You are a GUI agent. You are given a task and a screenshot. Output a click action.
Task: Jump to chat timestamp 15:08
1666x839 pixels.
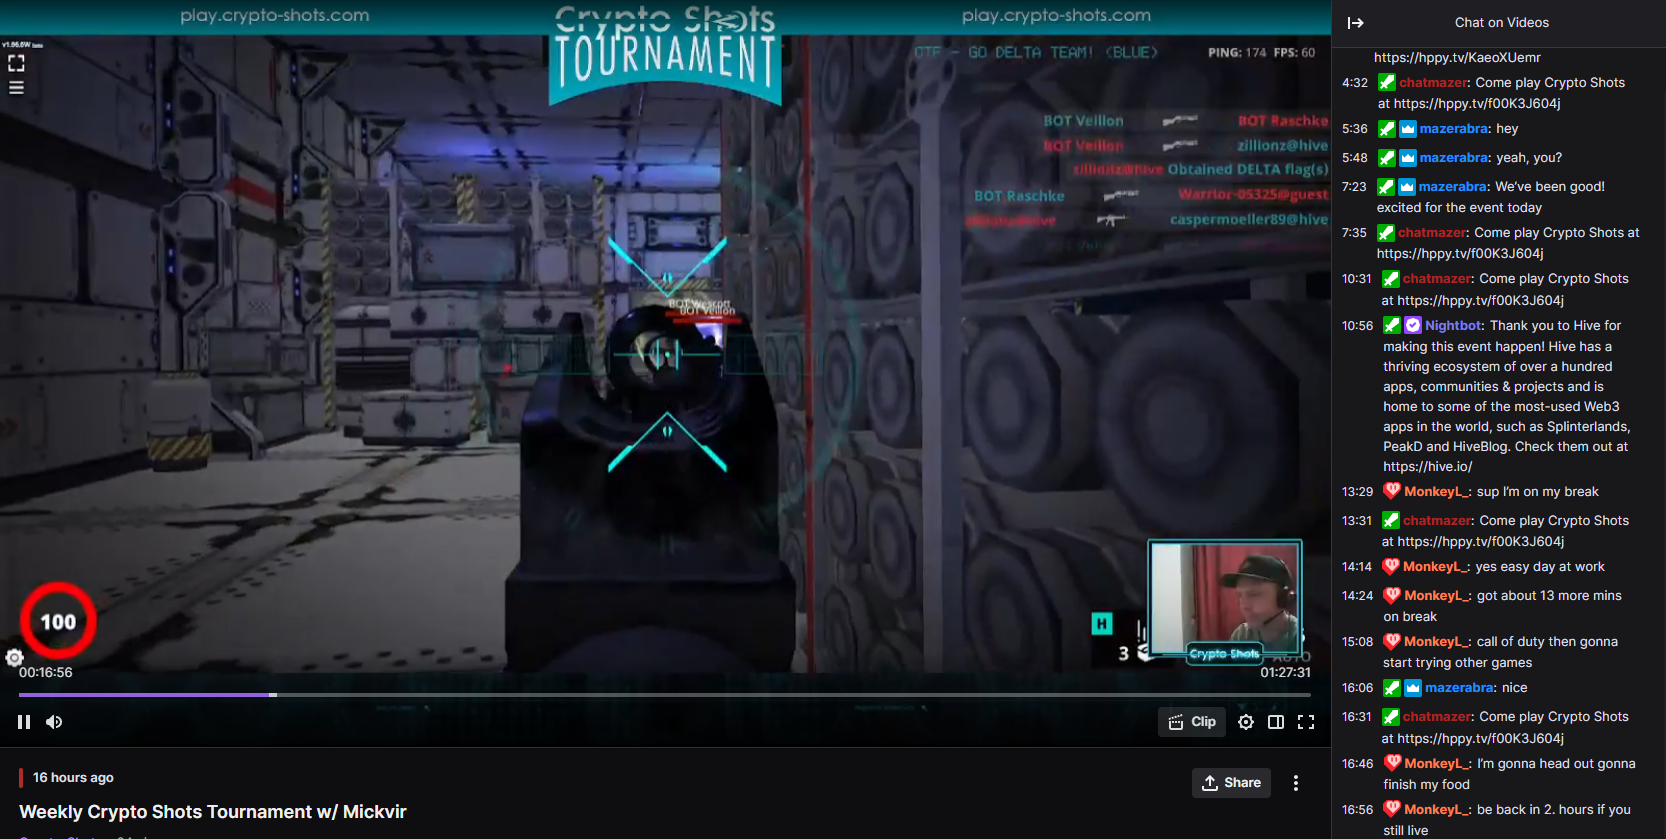[1357, 642]
